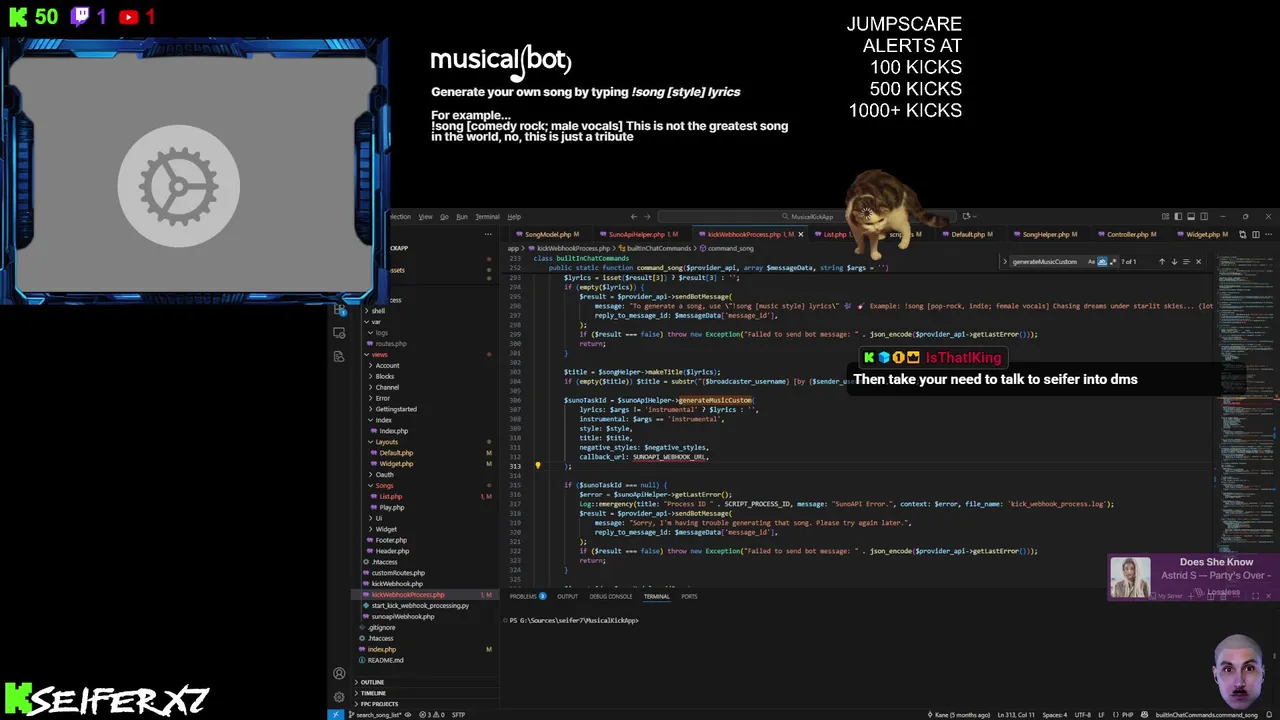Screen dimensions: 1280x720
Task: Open start_kick_webhook_processing.py in explorer
Action: pos(420,605)
